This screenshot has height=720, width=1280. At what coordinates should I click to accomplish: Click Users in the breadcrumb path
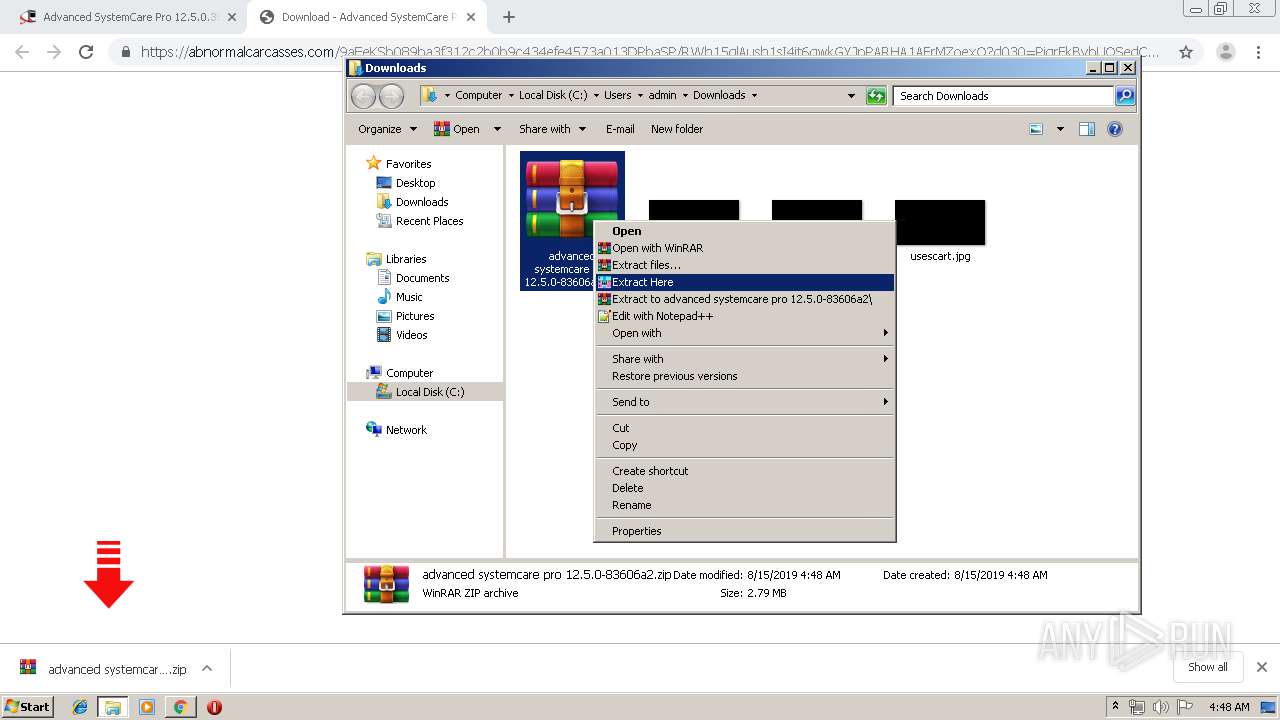point(617,96)
